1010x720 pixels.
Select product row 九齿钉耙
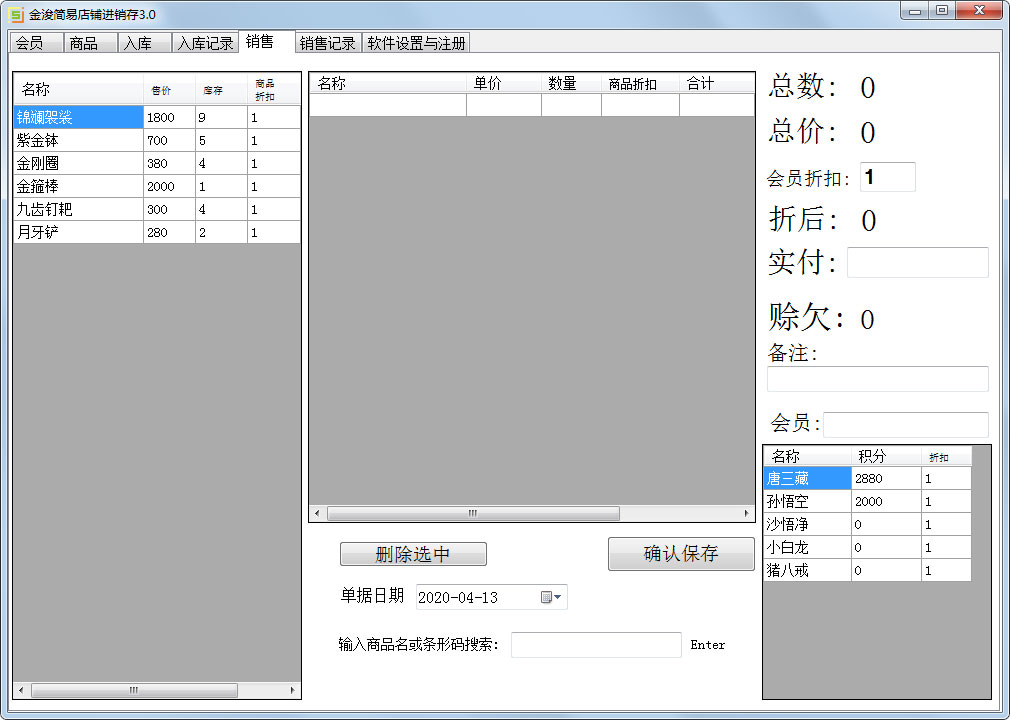point(157,209)
